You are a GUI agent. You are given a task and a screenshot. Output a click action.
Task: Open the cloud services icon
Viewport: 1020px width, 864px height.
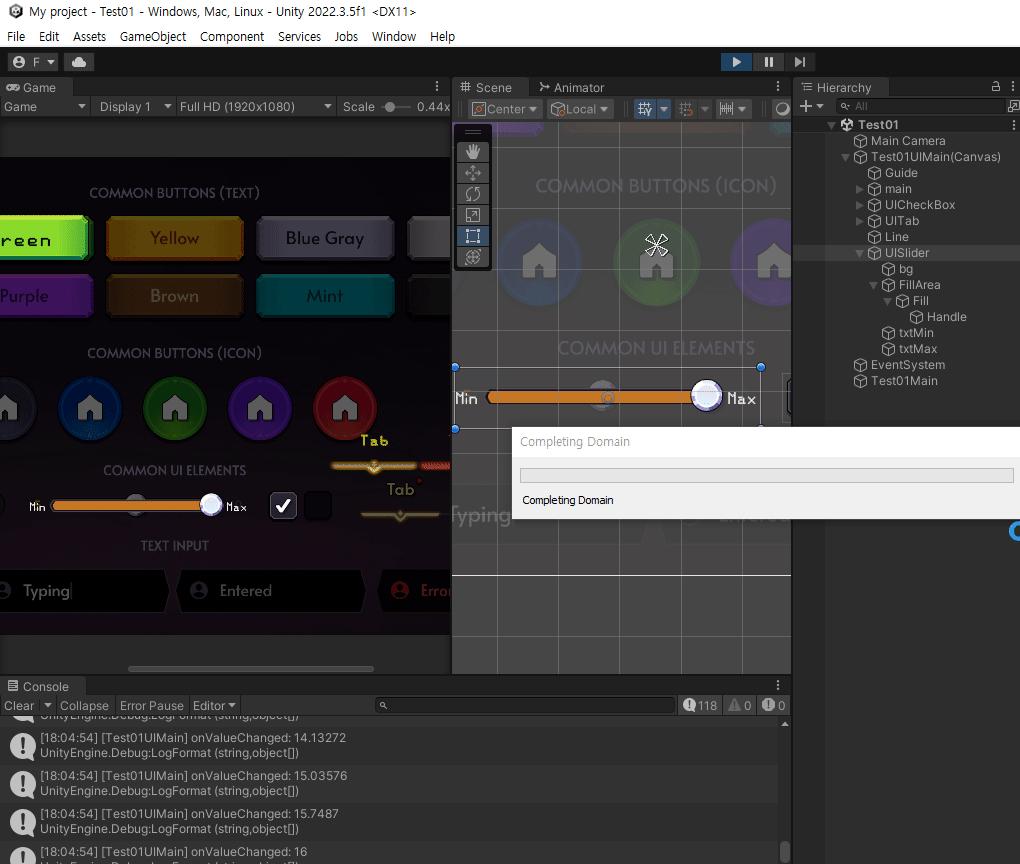click(x=79, y=62)
